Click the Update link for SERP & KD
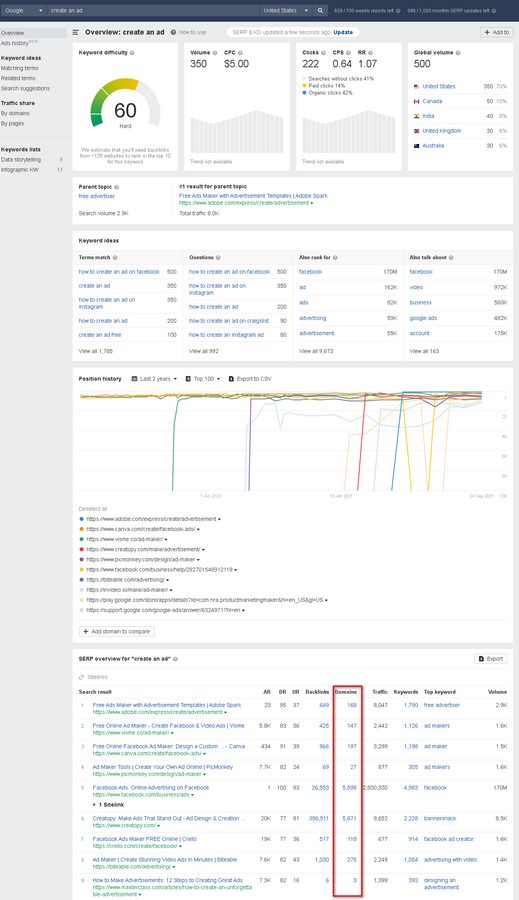519x900 pixels. [x=343, y=33]
